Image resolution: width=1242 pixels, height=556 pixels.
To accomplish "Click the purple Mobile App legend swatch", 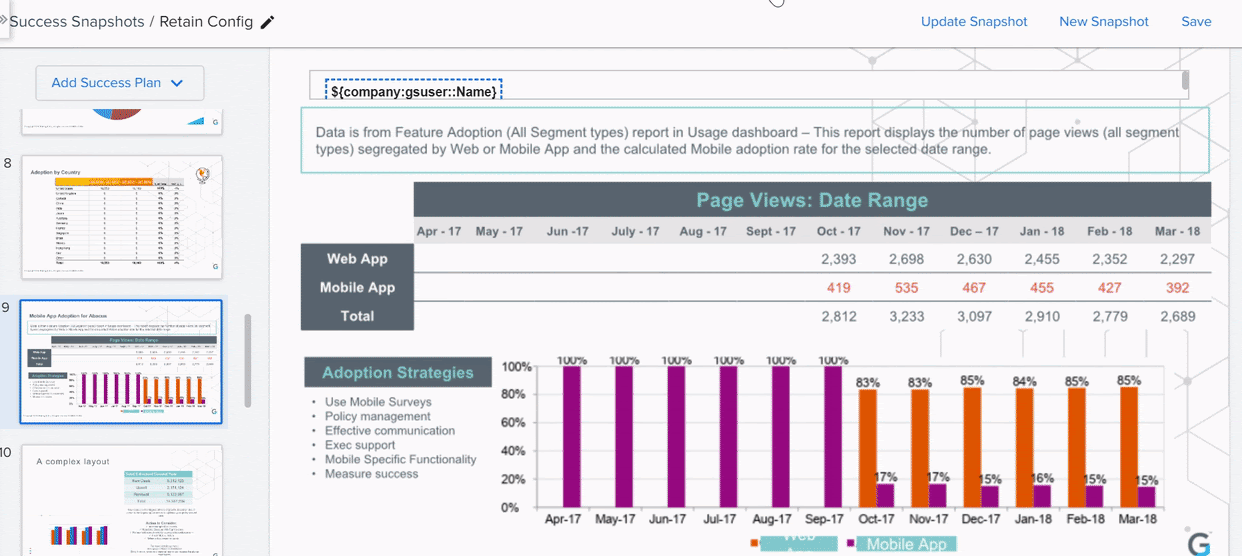I will (x=851, y=544).
